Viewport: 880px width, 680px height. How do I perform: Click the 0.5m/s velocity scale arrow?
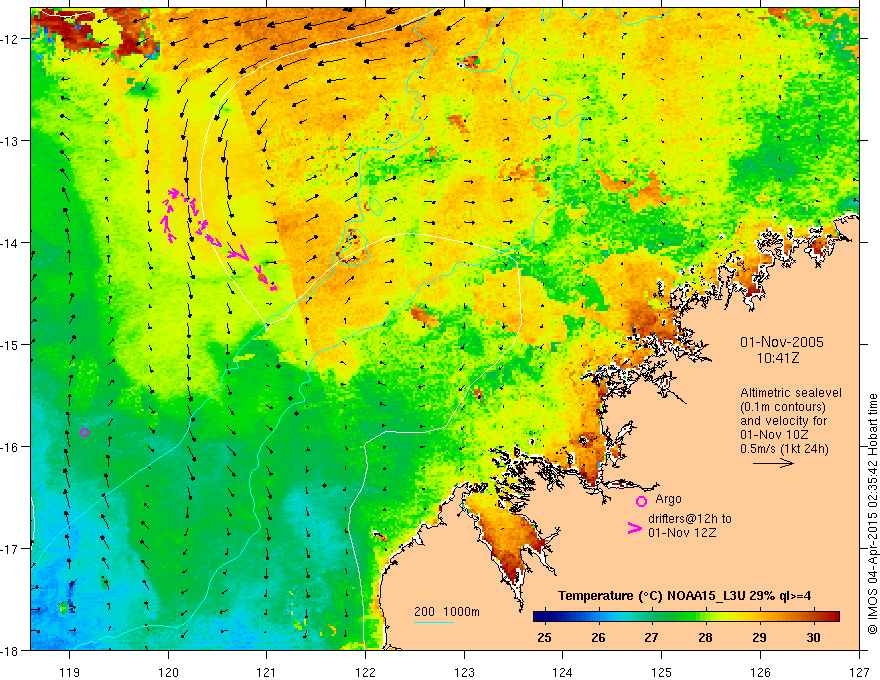[x=773, y=463]
